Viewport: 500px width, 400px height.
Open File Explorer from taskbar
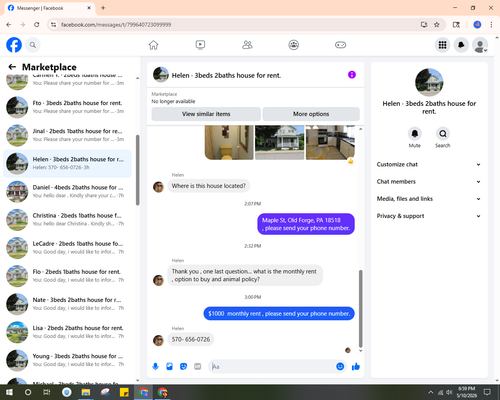86,392
